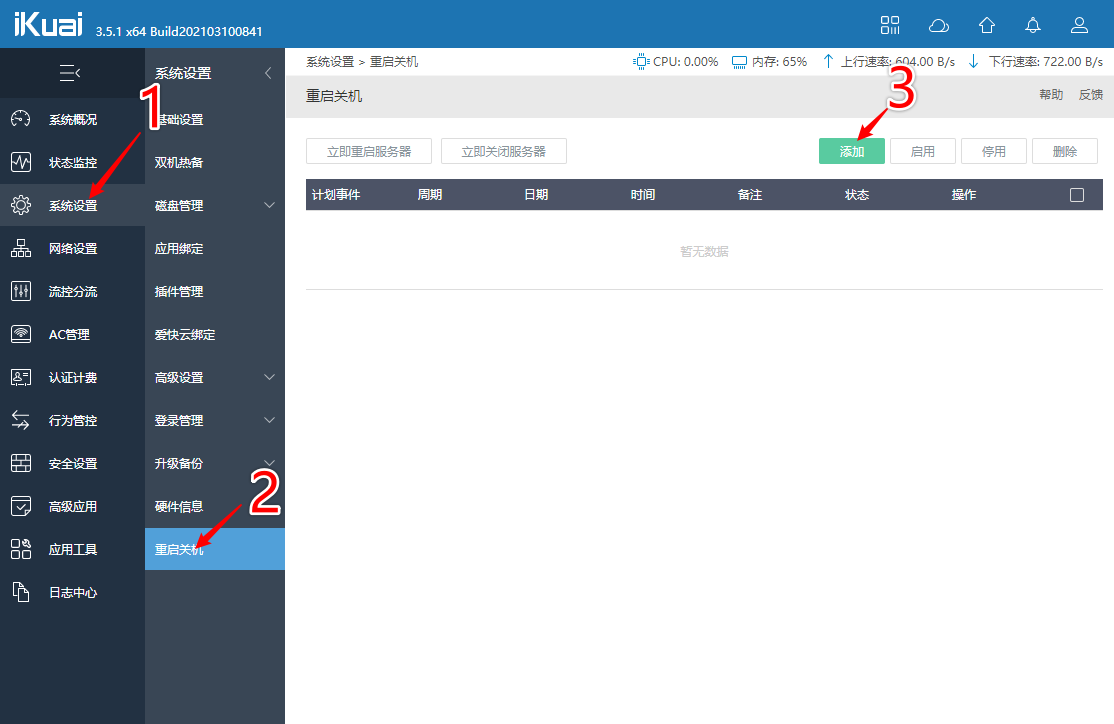This screenshot has height=724, width=1114.
Task: Select 网络设置 menu item
Action: (x=72, y=249)
